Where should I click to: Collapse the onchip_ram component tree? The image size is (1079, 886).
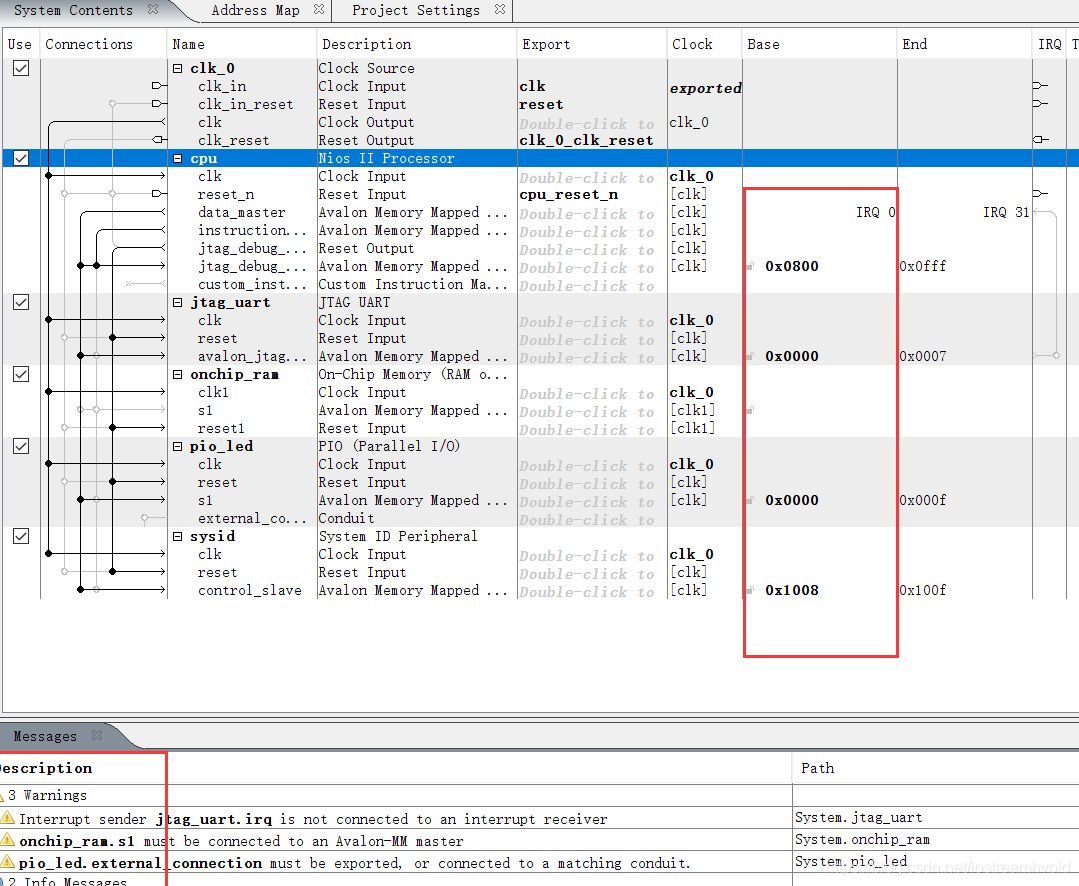pos(178,374)
